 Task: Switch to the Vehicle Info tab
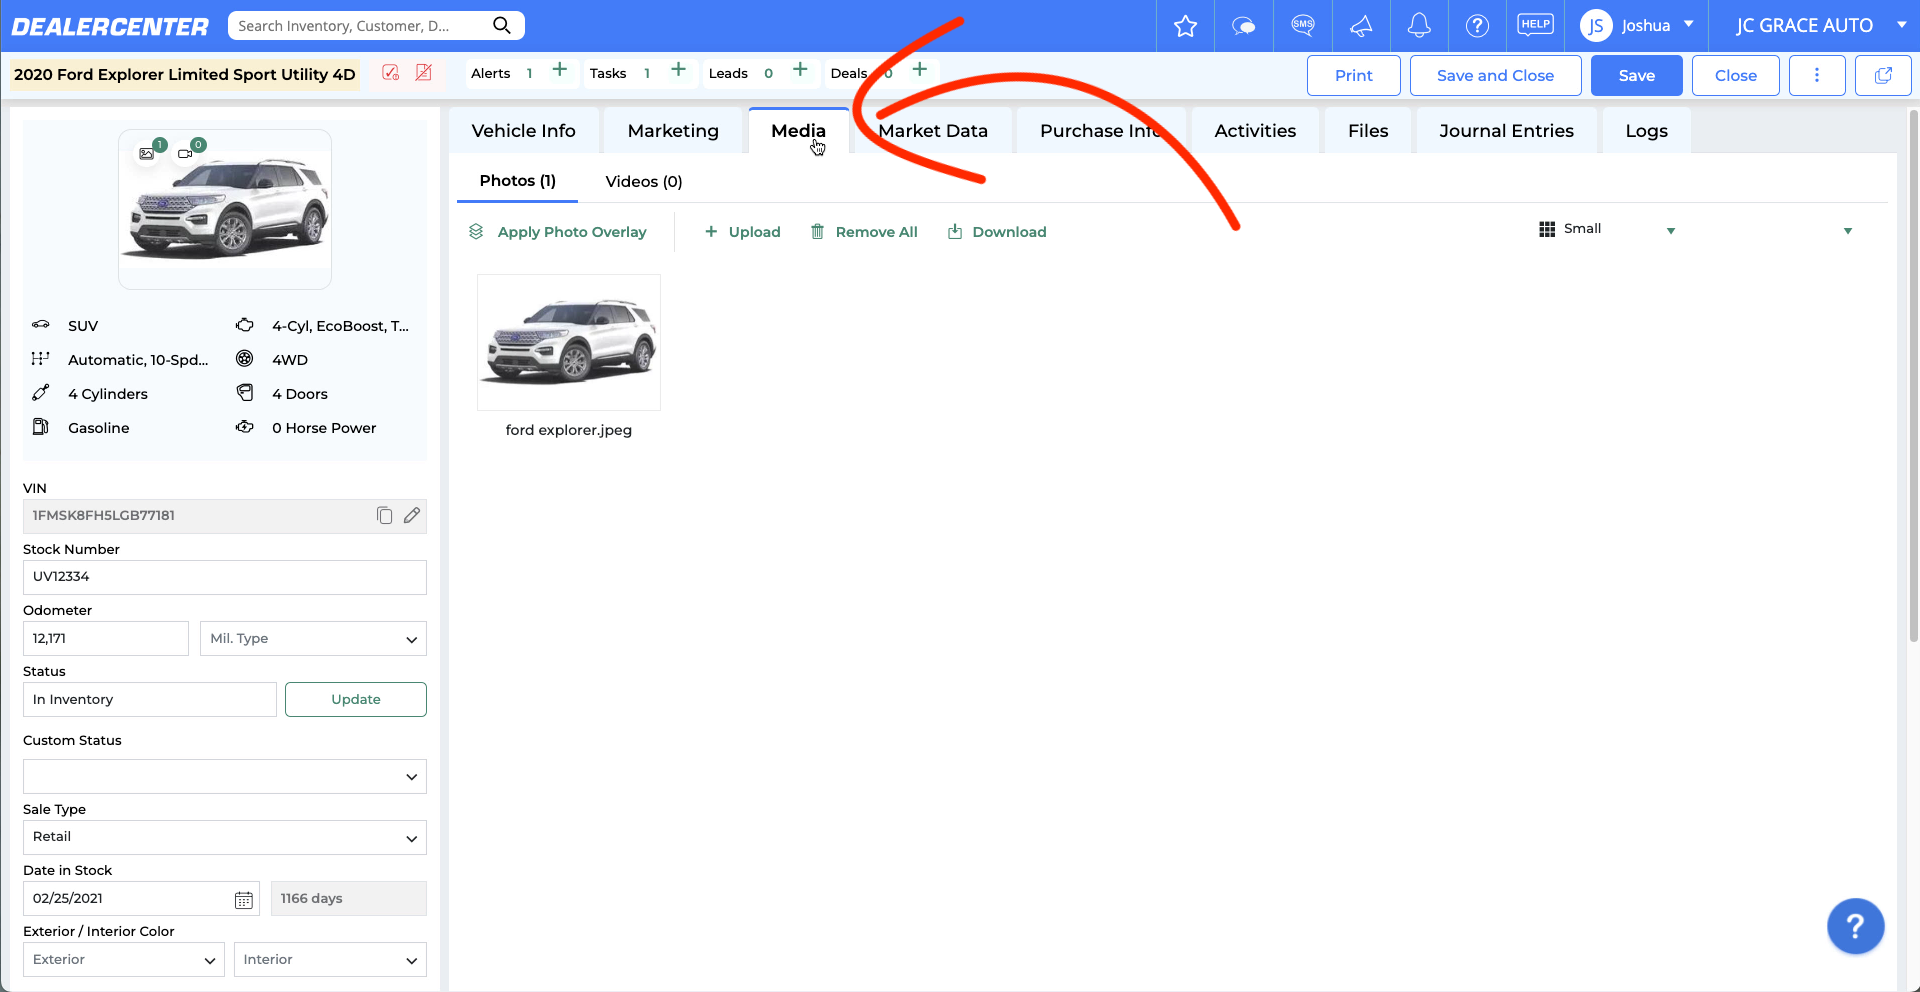523,131
